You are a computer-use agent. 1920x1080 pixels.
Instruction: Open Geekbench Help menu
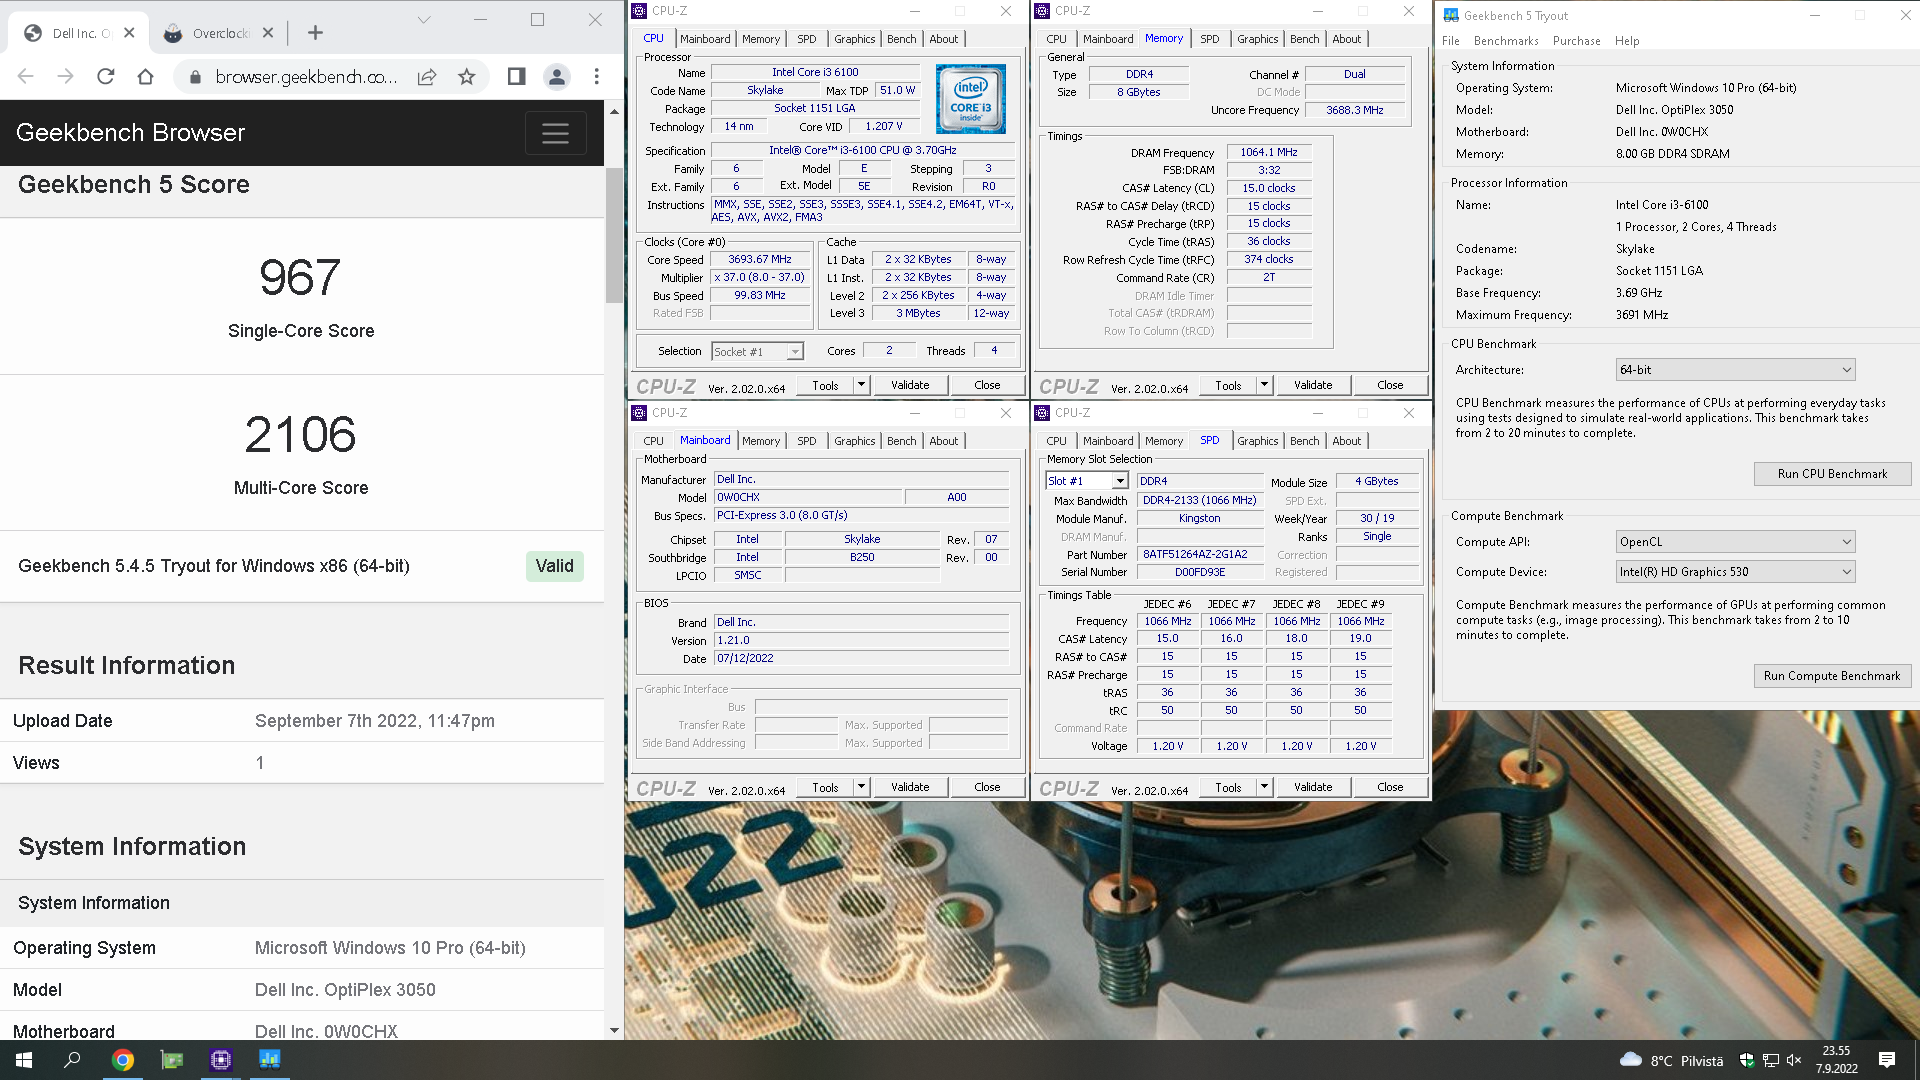[x=1627, y=41]
